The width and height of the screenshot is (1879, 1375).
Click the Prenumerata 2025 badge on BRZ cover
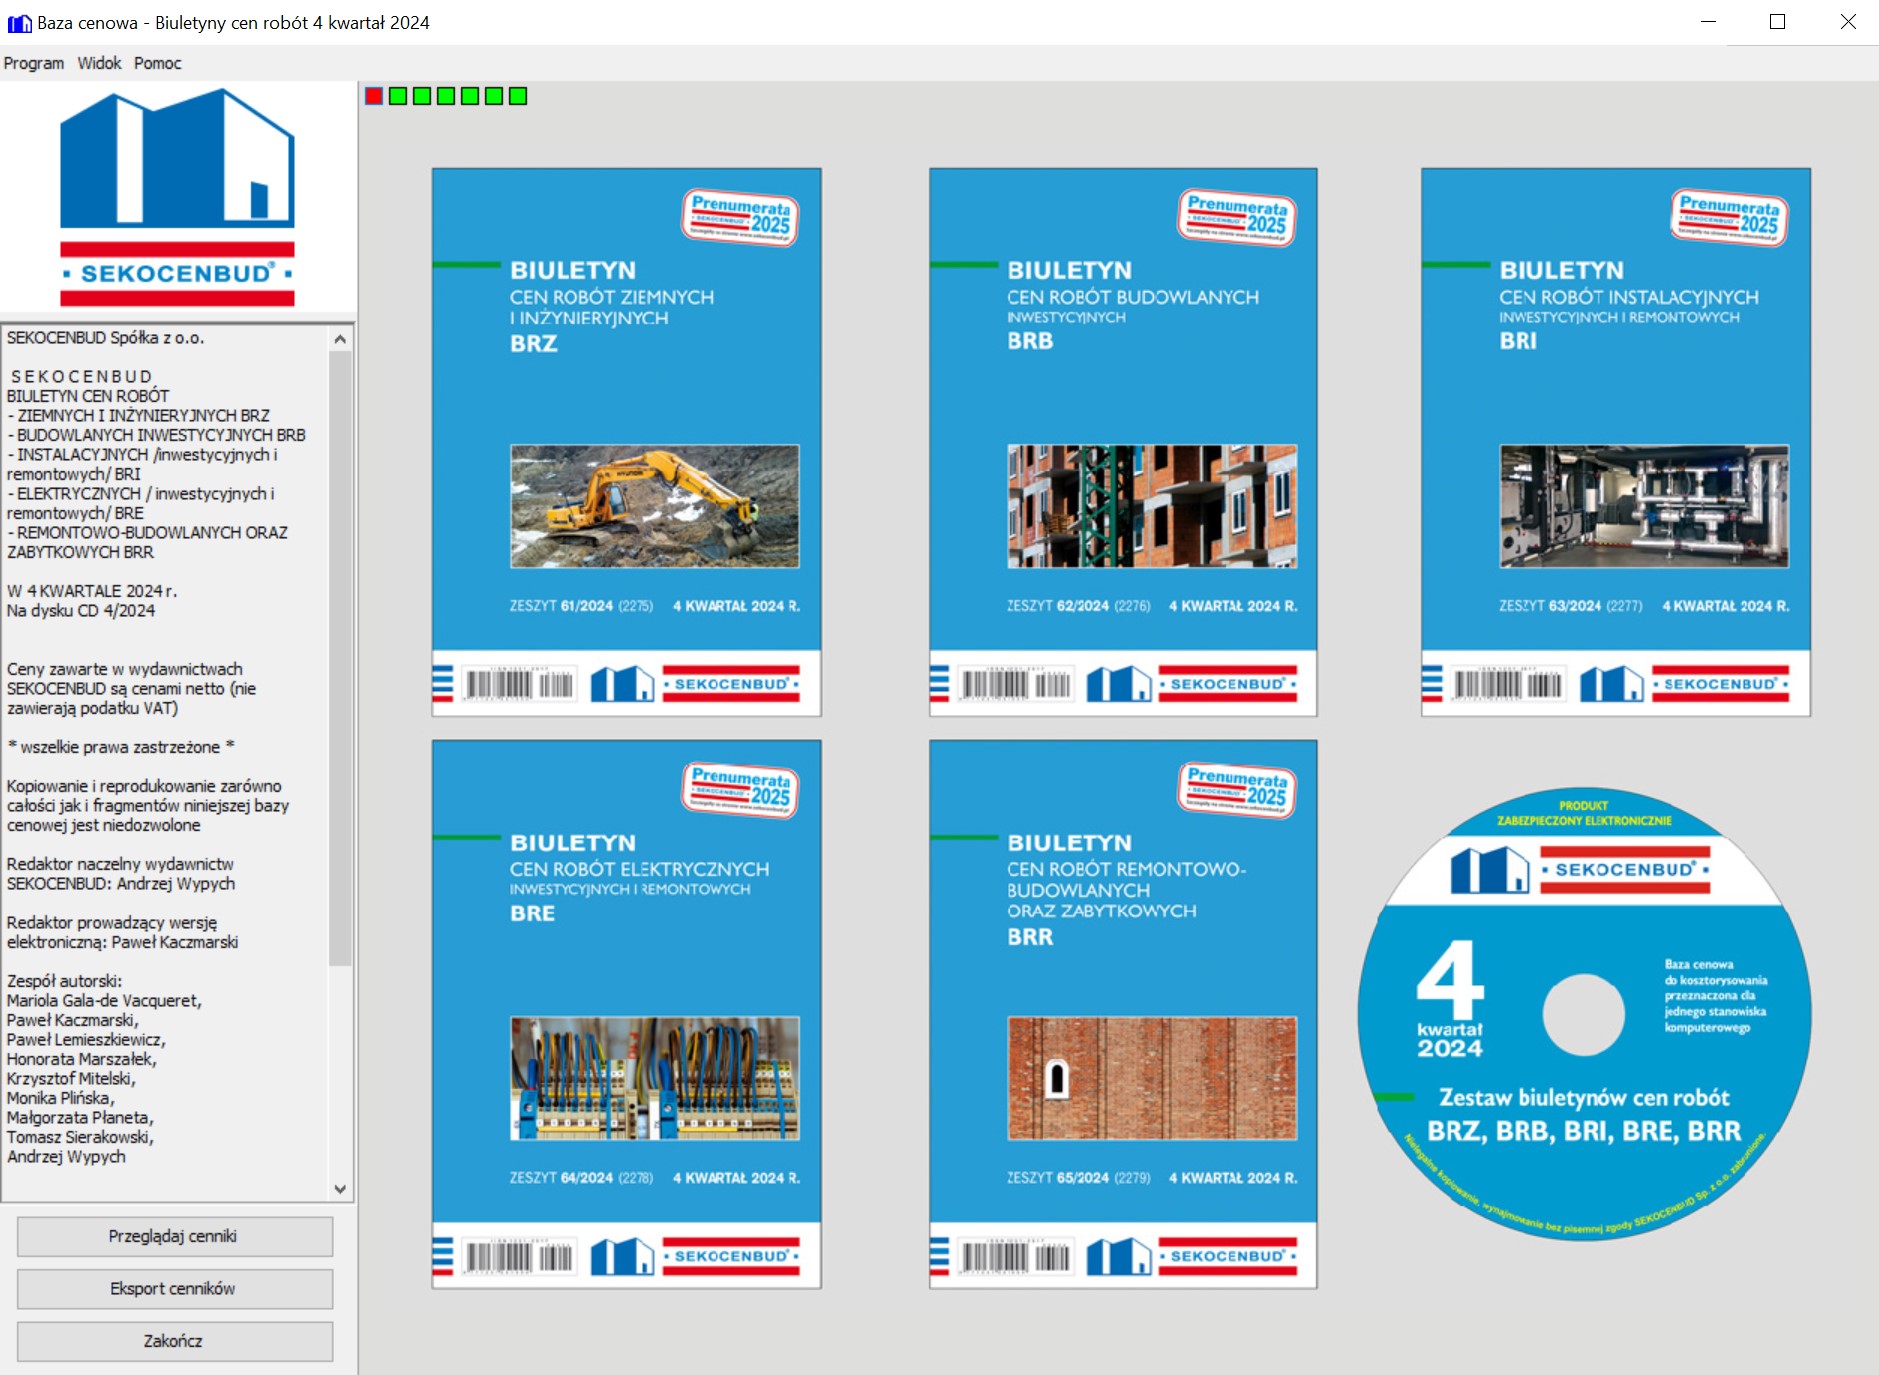coord(741,217)
